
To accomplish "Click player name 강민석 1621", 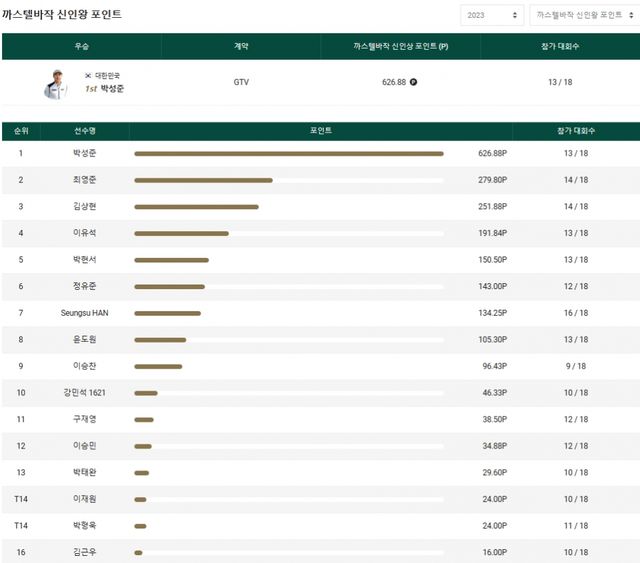I will (85, 393).
